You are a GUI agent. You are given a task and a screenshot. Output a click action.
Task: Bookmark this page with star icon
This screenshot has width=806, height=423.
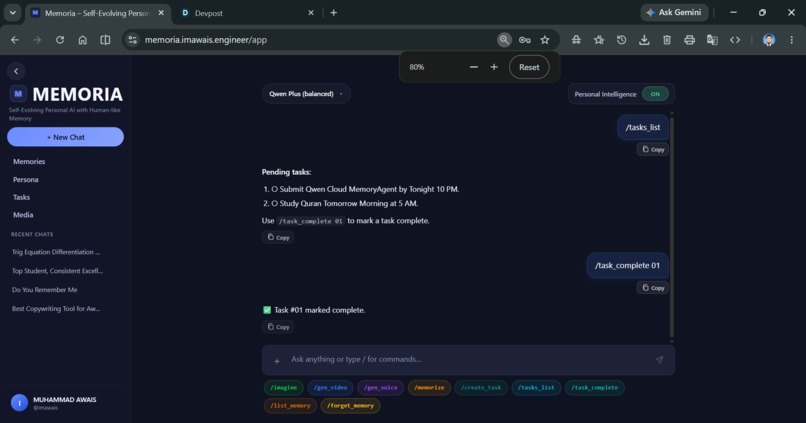pyautogui.click(x=545, y=40)
